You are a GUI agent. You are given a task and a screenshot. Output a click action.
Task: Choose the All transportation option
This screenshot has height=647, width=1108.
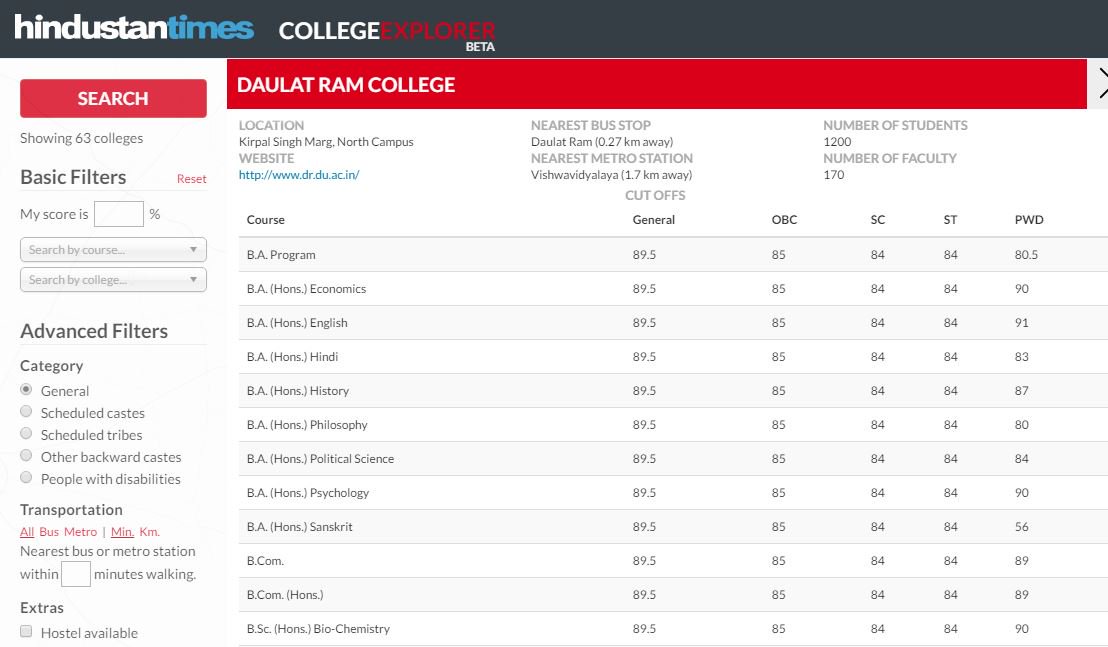27,532
